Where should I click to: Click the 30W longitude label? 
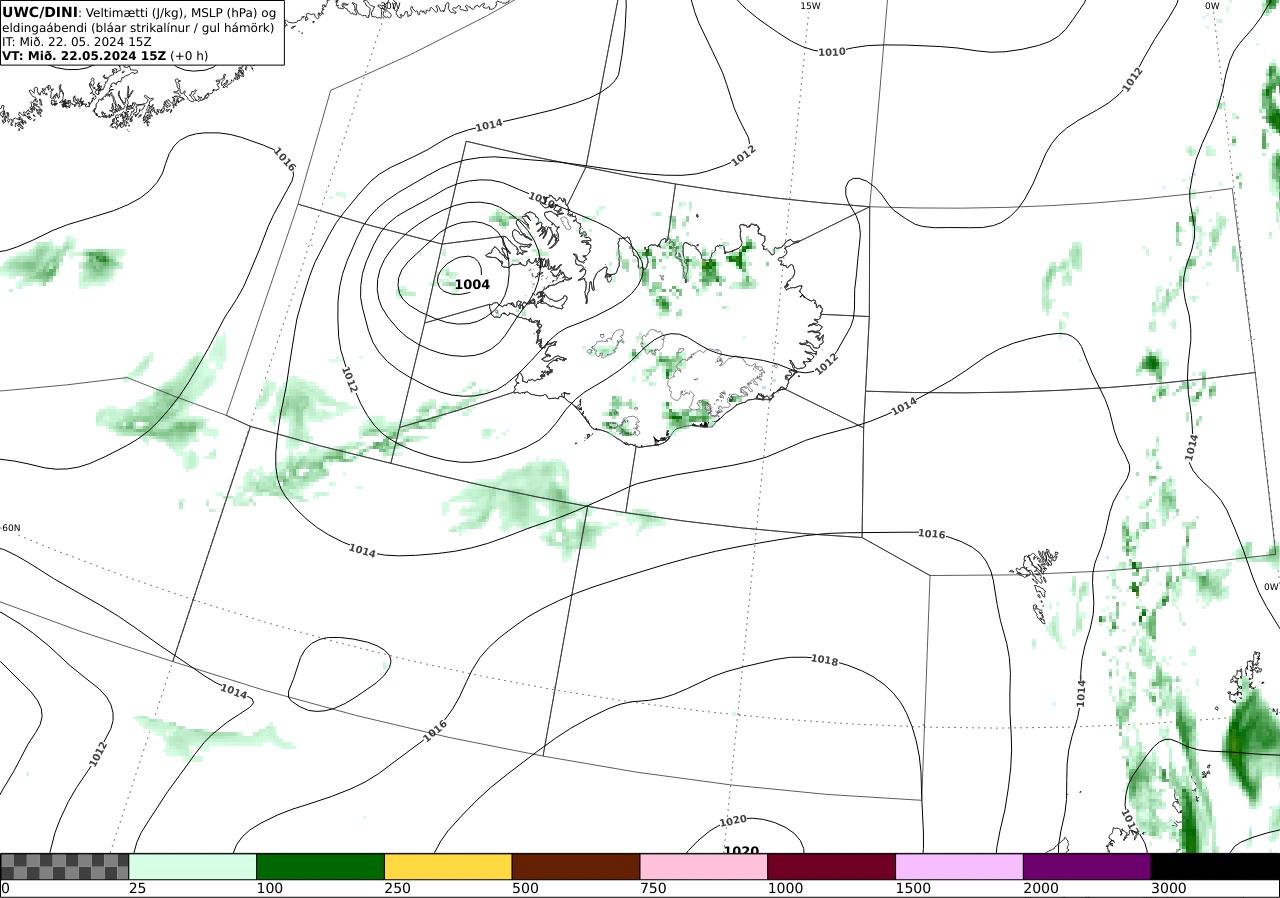390,6
